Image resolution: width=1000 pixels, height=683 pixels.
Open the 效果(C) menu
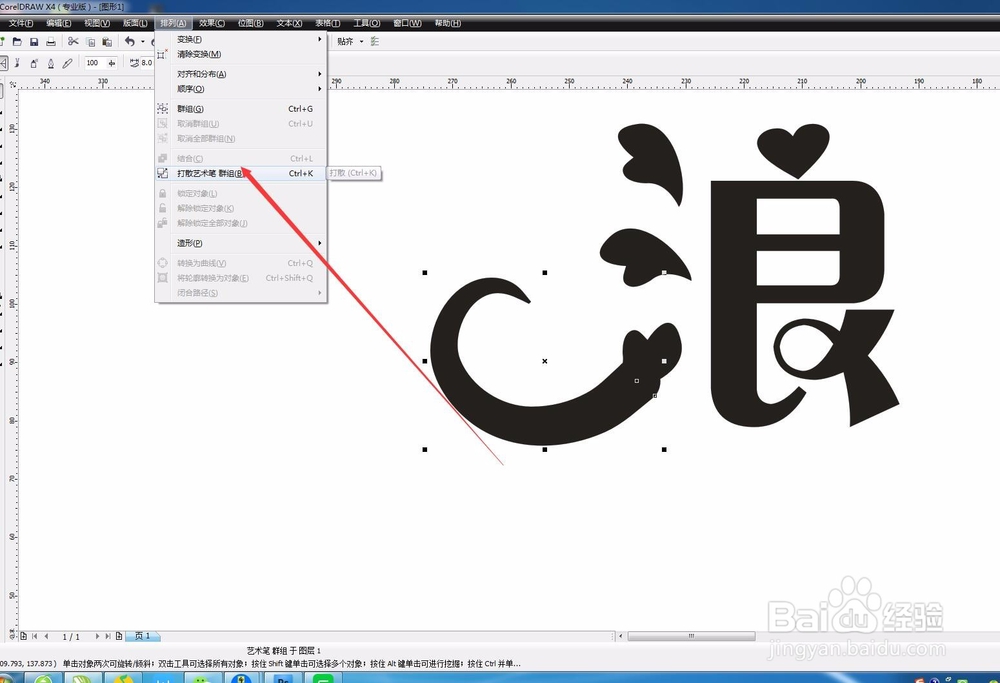click(x=212, y=24)
